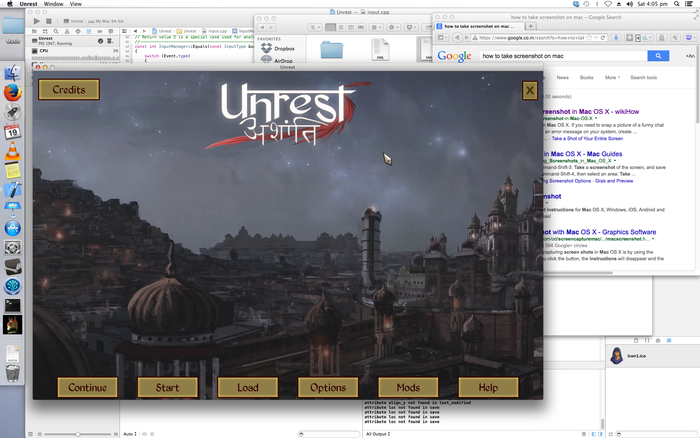Image resolution: width=700 pixels, height=438 pixels.
Task: Go forward in the Xcode editor jump bar
Action: point(144,31)
